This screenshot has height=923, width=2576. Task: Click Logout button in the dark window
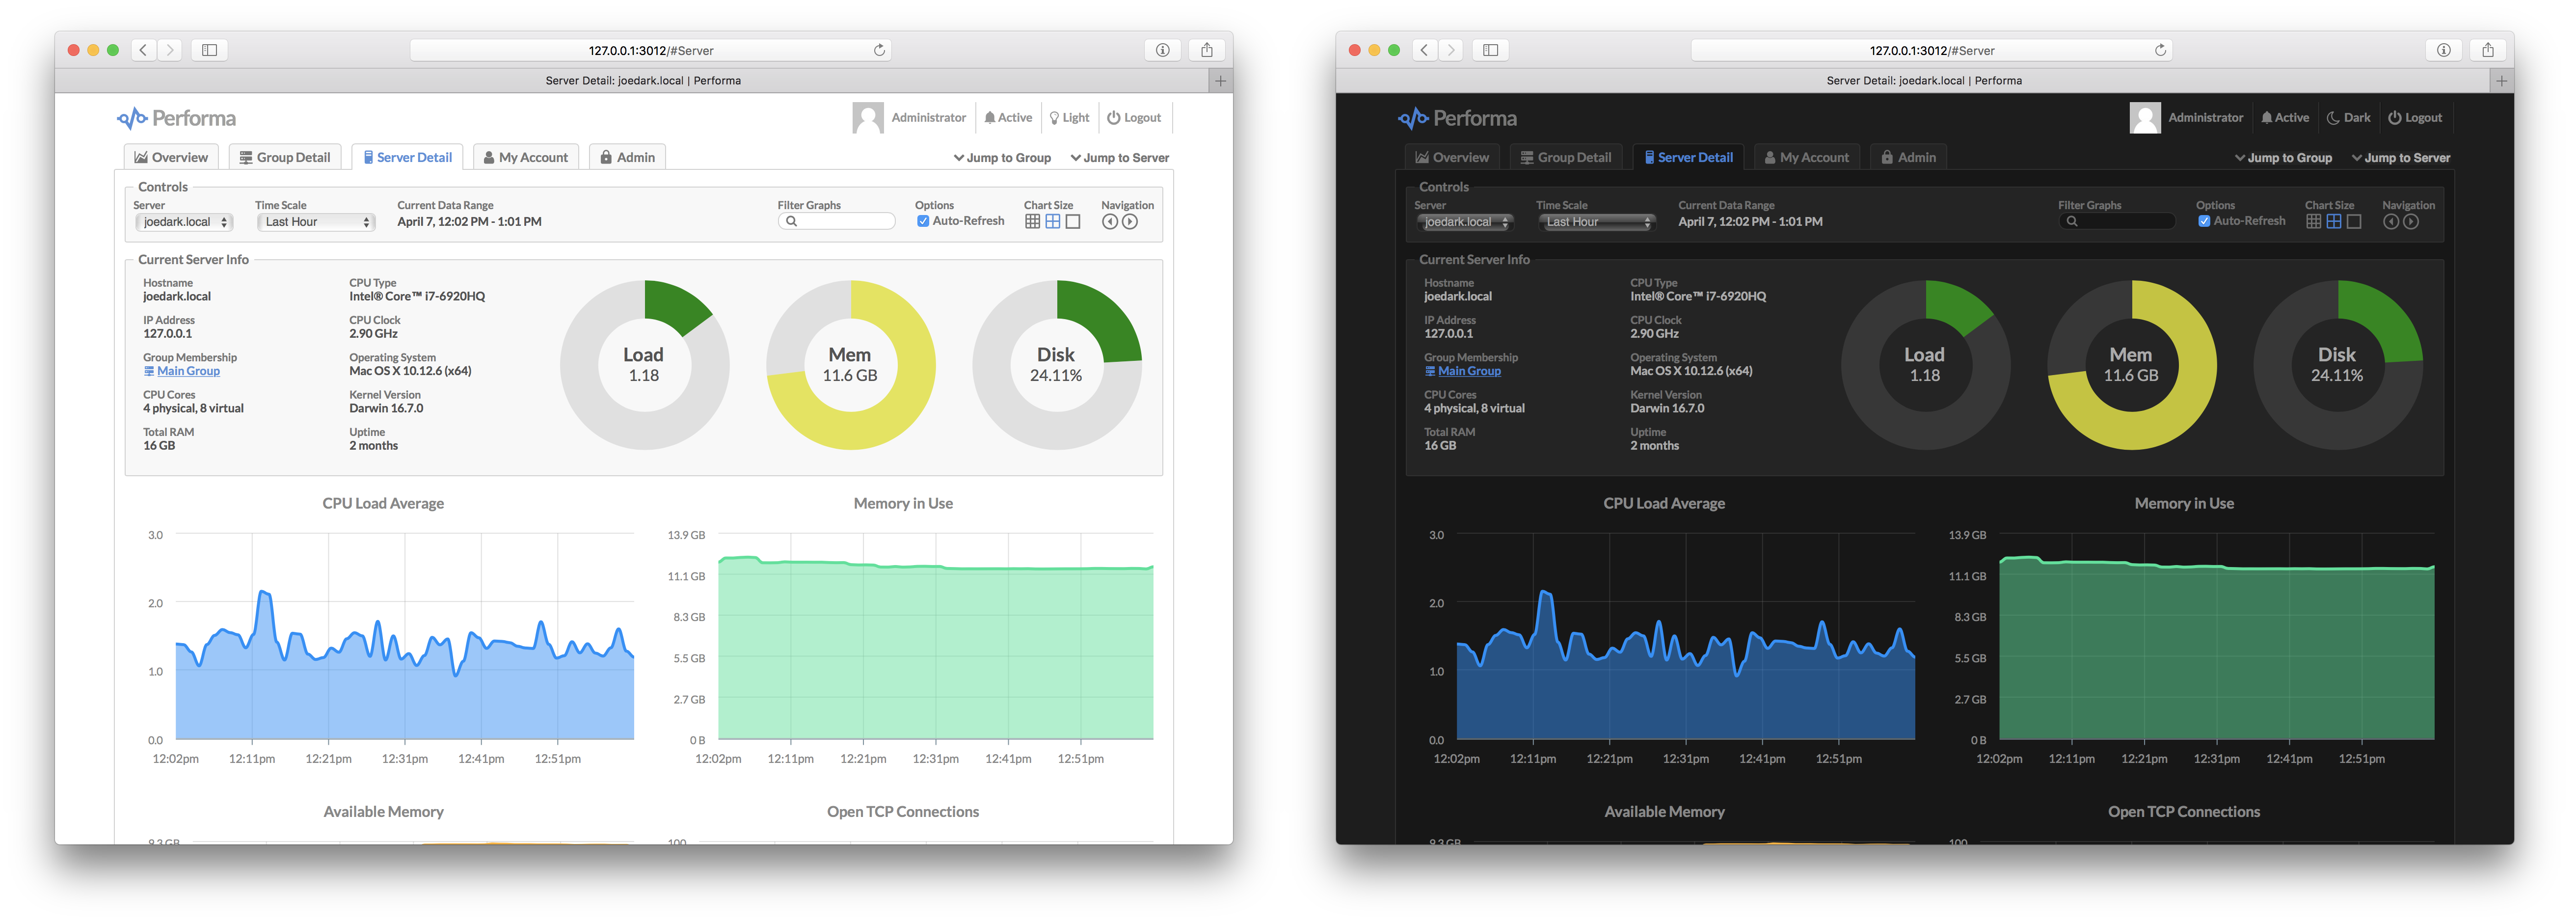tap(2415, 118)
